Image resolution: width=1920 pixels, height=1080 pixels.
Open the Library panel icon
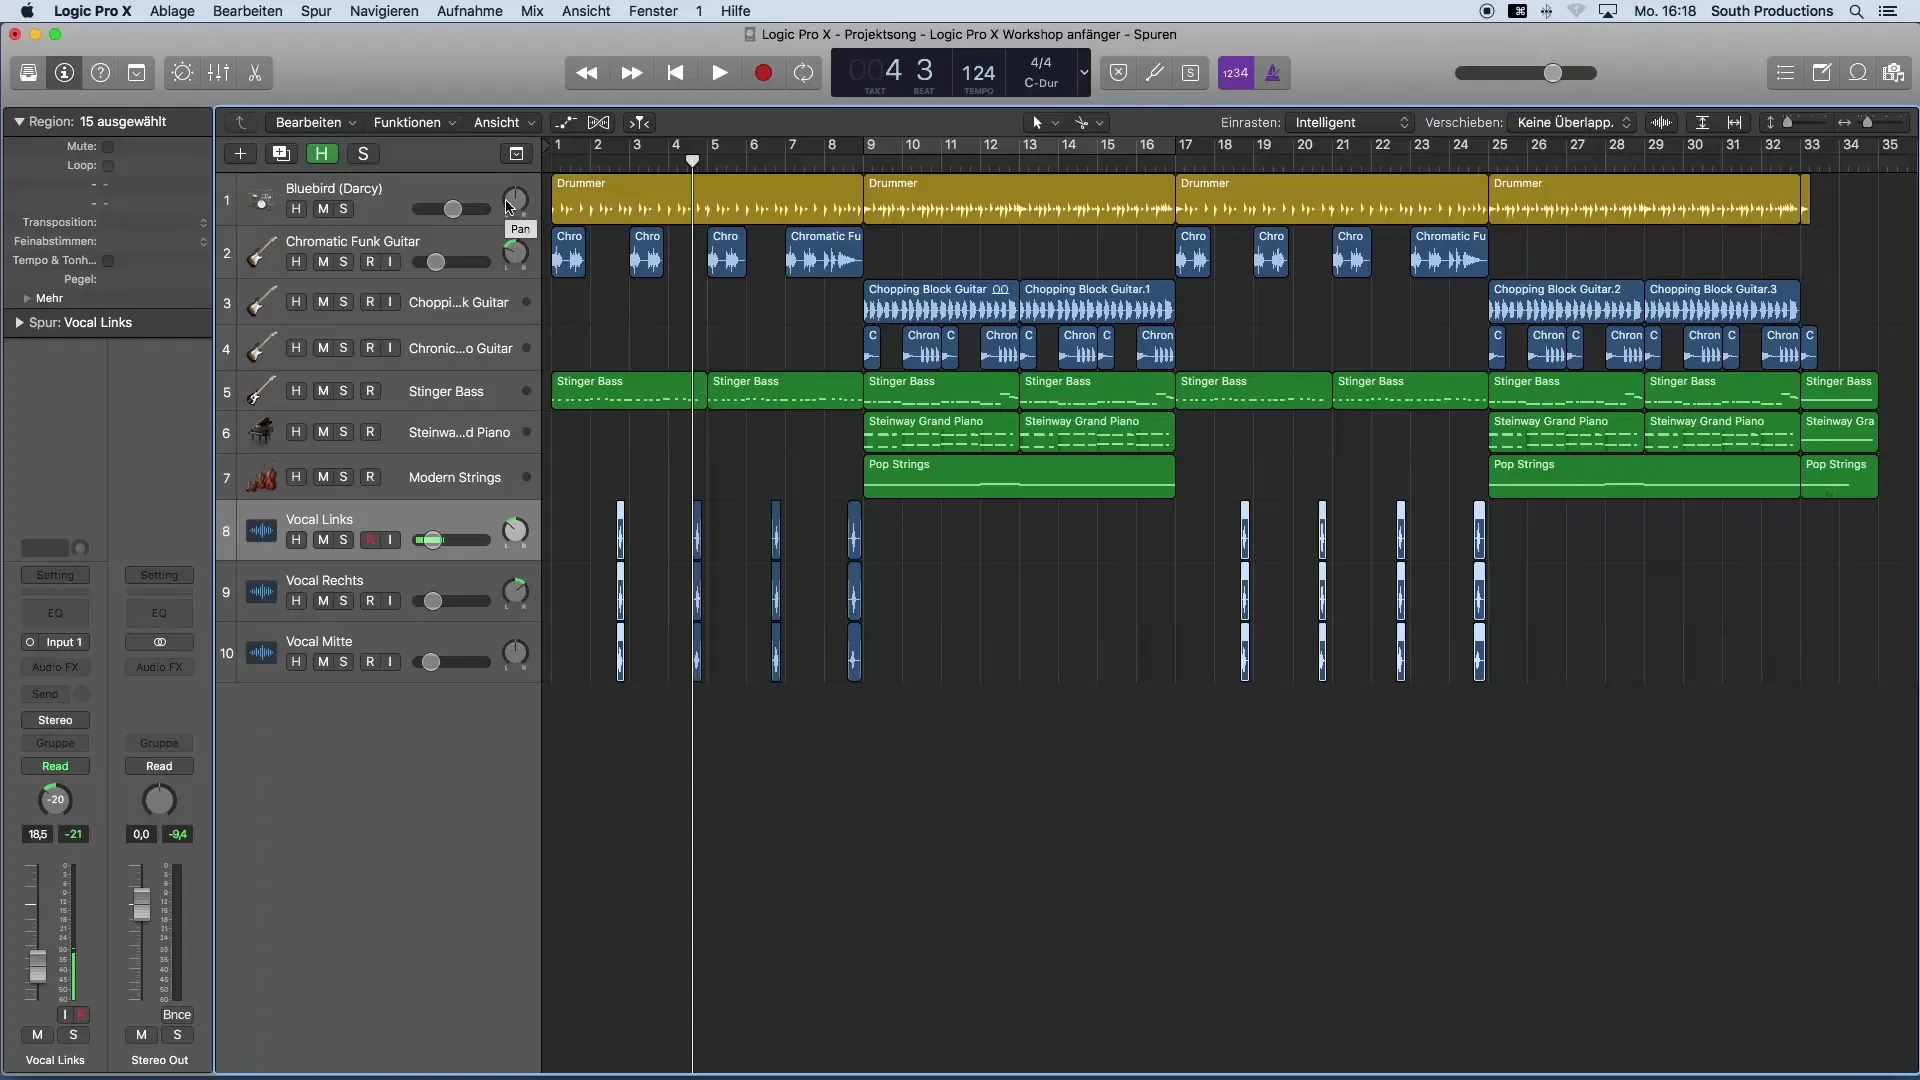[x=28, y=73]
